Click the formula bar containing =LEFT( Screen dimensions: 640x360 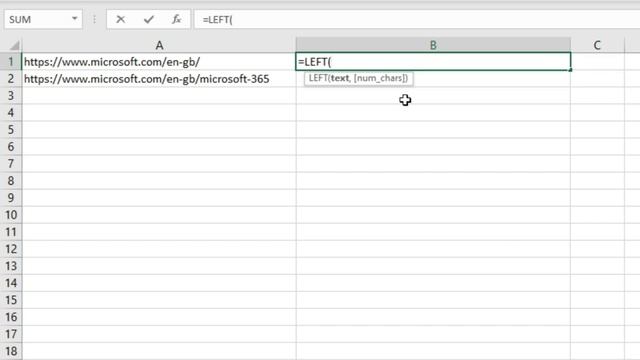416,19
